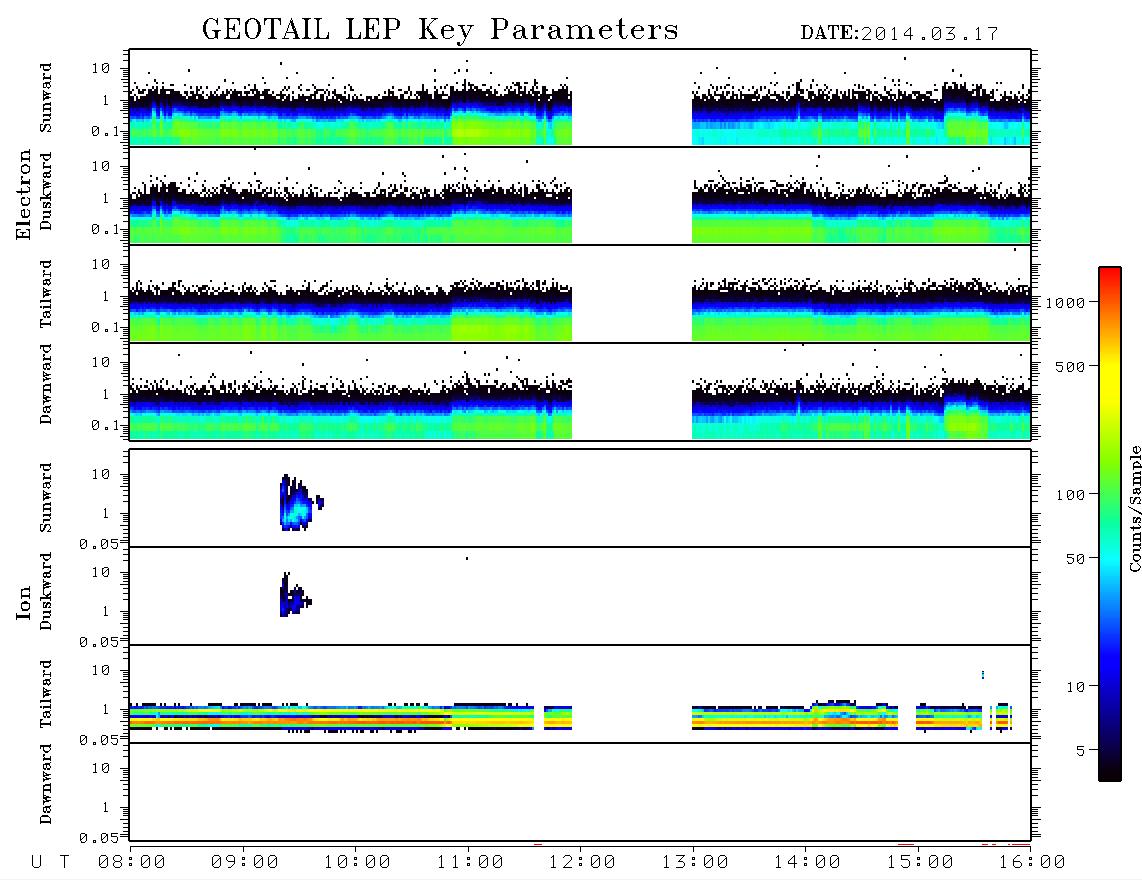This screenshot has height=880, width=1142.
Task: Select the DATE:2014.03.17 label
Action: [x=899, y=34]
